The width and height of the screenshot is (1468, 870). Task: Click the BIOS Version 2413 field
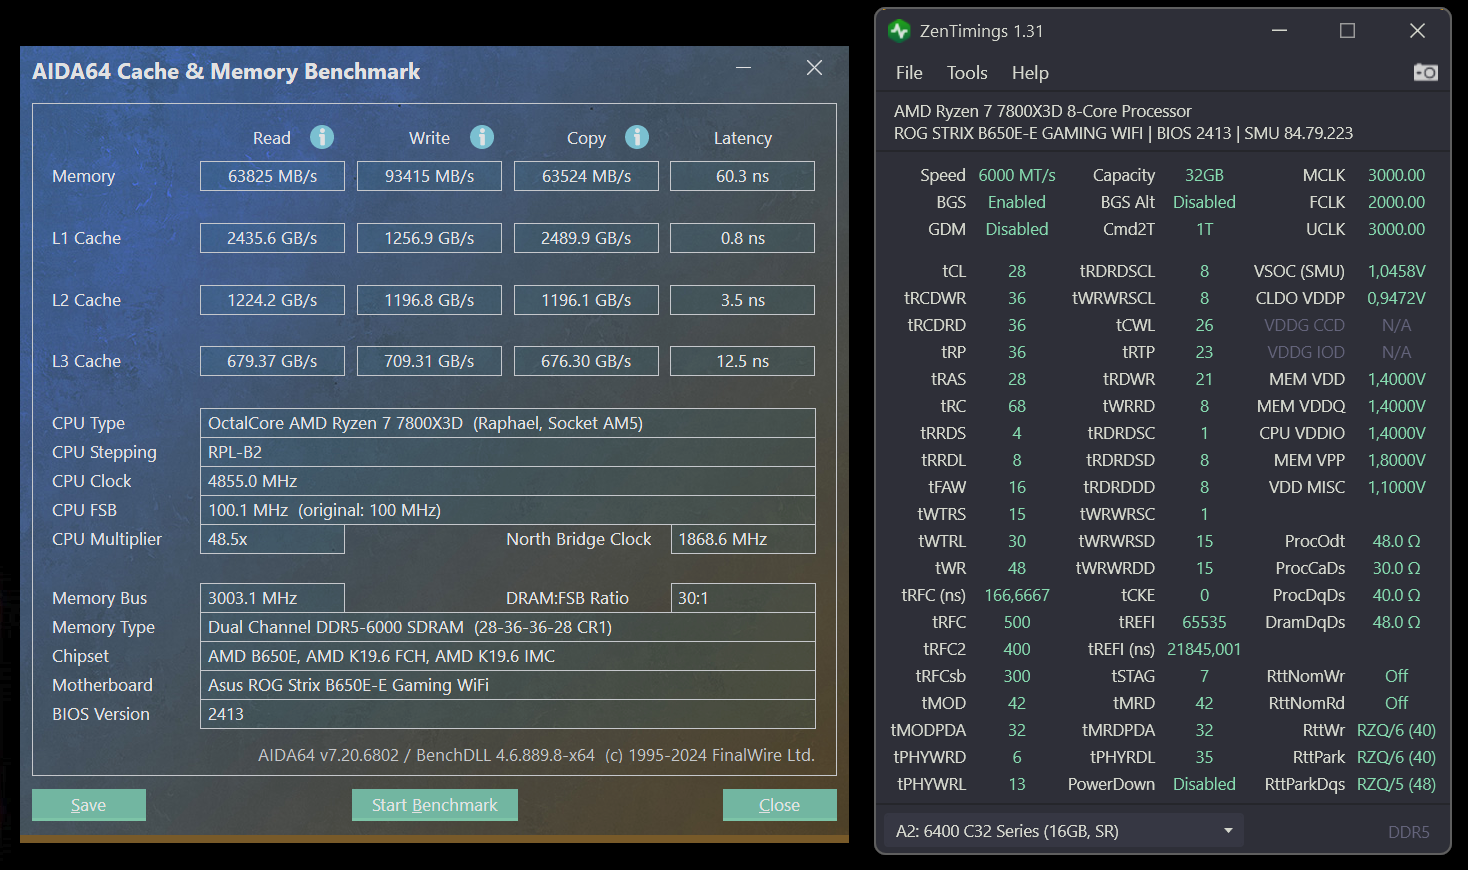coord(508,714)
